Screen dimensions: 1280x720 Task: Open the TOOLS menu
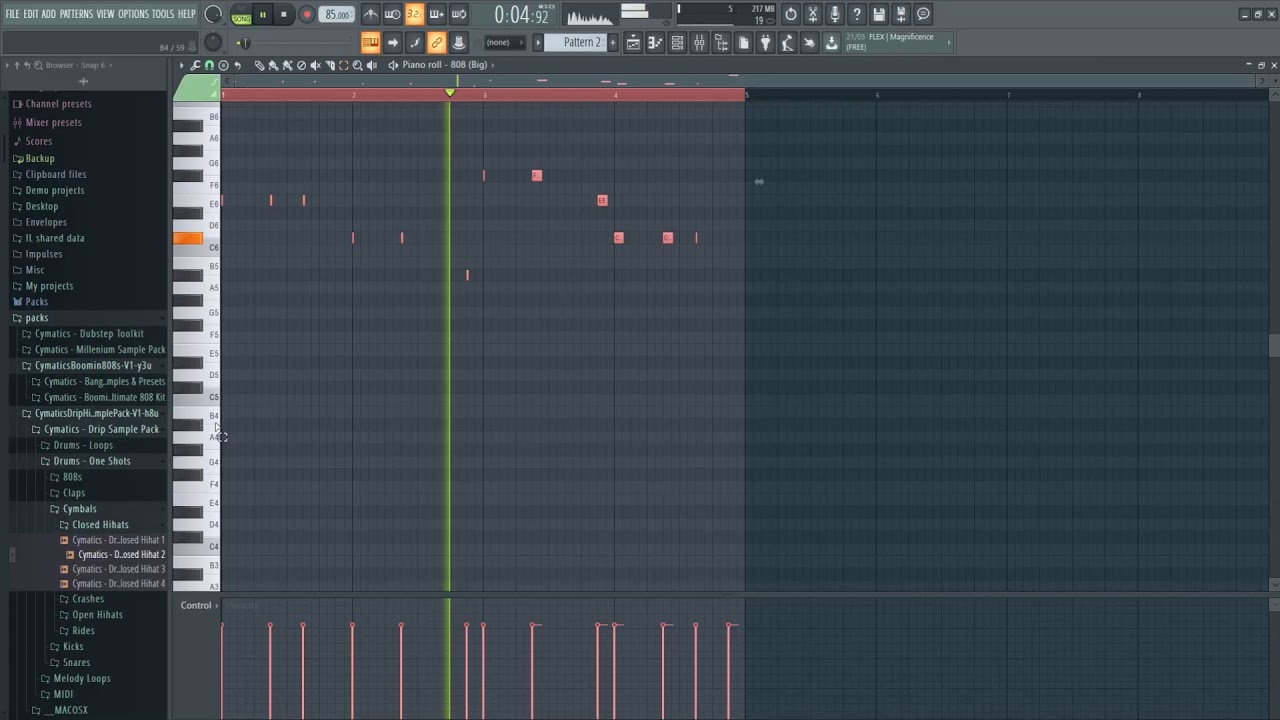pos(163,14)
